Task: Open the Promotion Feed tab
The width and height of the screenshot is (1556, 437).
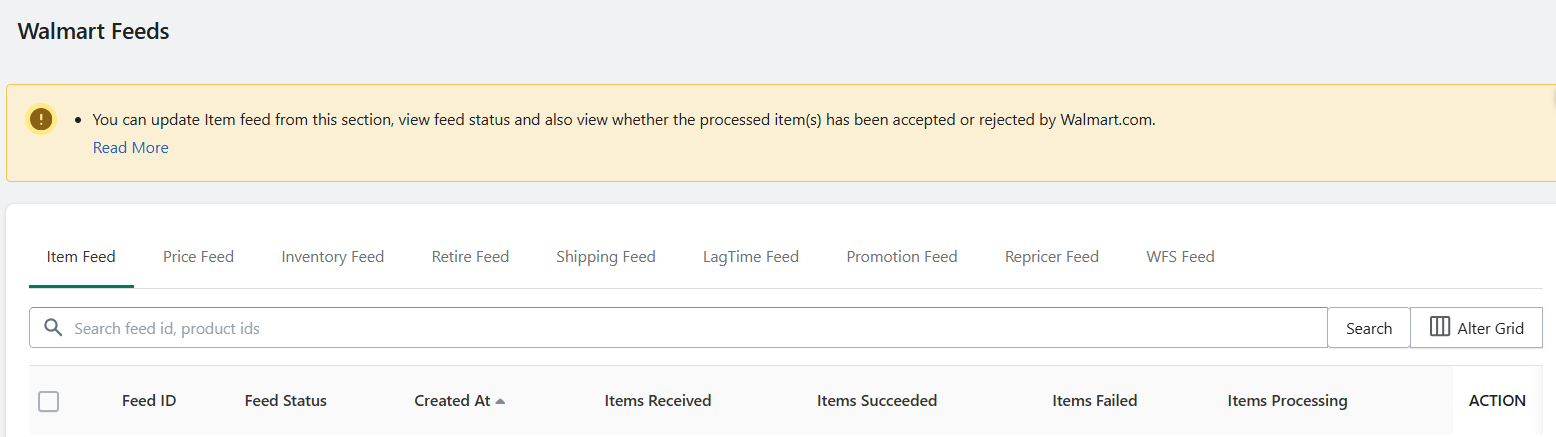Action: point(902,257)
